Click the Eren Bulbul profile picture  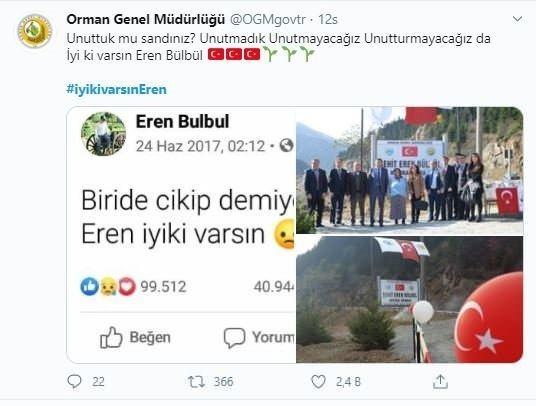(x=103, y=134)
